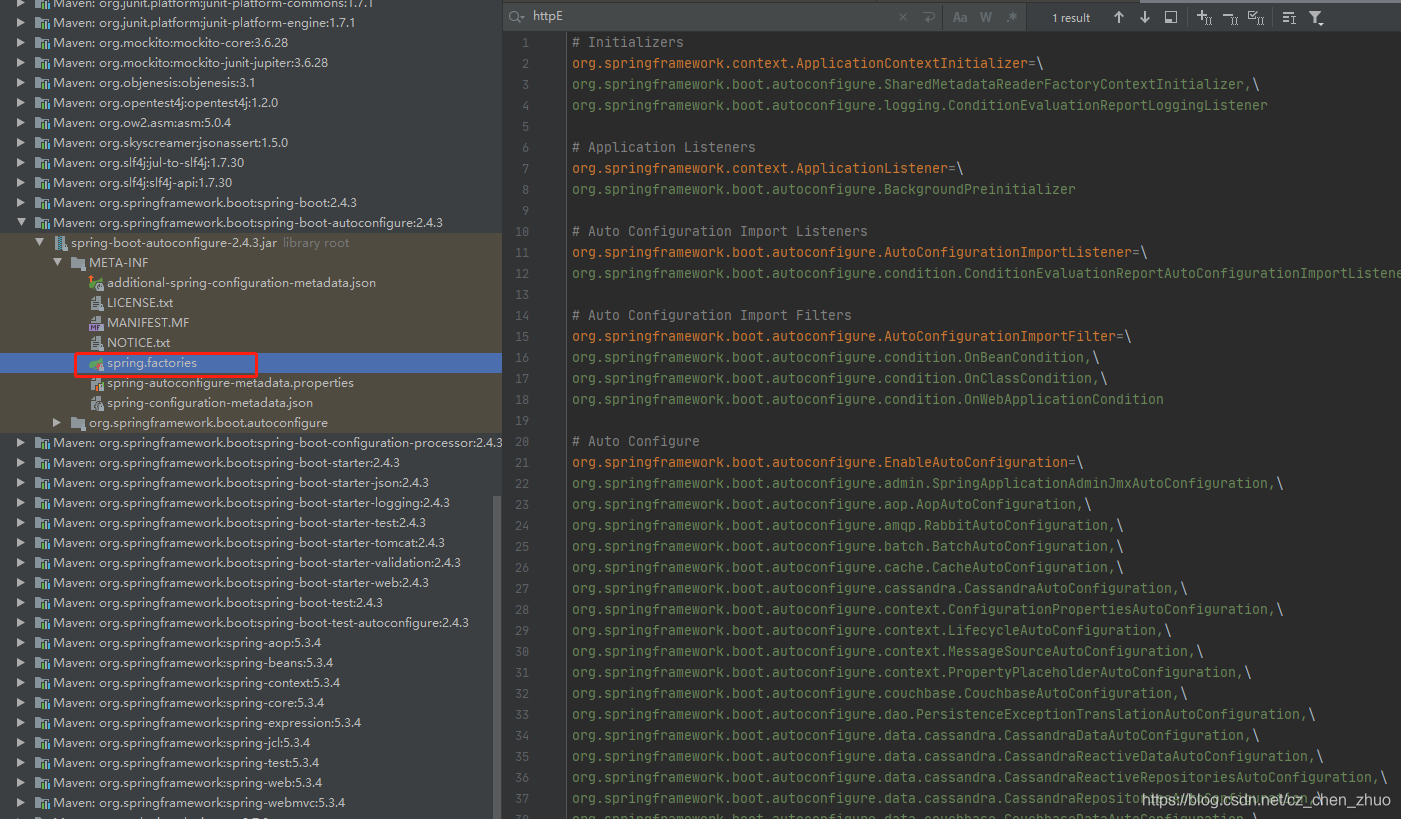1401x819 pixels.
Task: Click the '1 result' search count label
Action: click(x=1071, y=18)
